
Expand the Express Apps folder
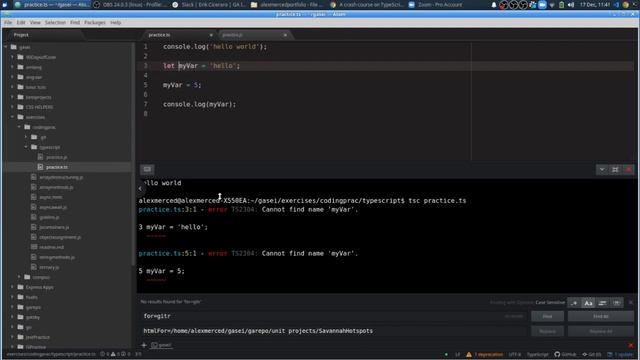coord(13,287)
